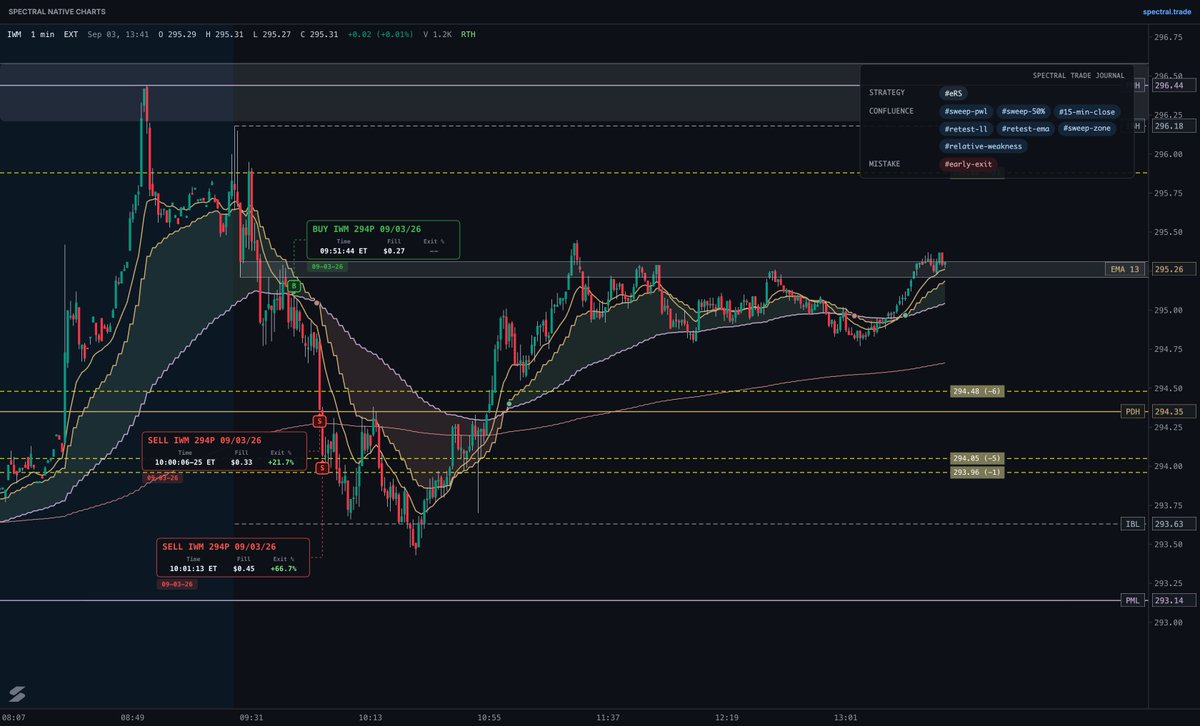Click the $0.27 buy fill value
The width and height of the screenshot is (1200, 726).
point(393,251)
